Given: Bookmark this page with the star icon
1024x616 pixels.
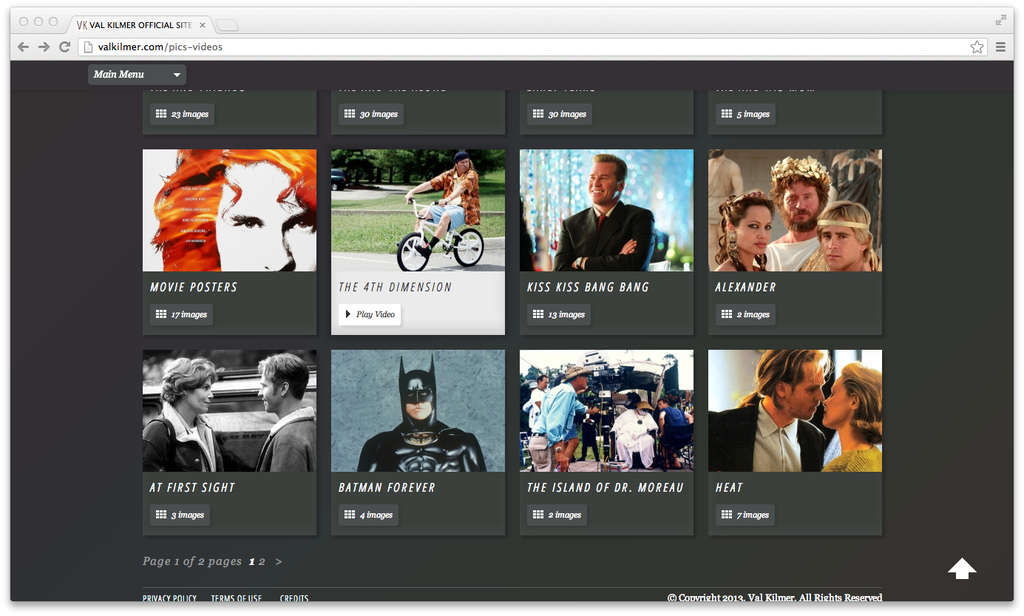Looking at the screenshot, I should 977,47.
